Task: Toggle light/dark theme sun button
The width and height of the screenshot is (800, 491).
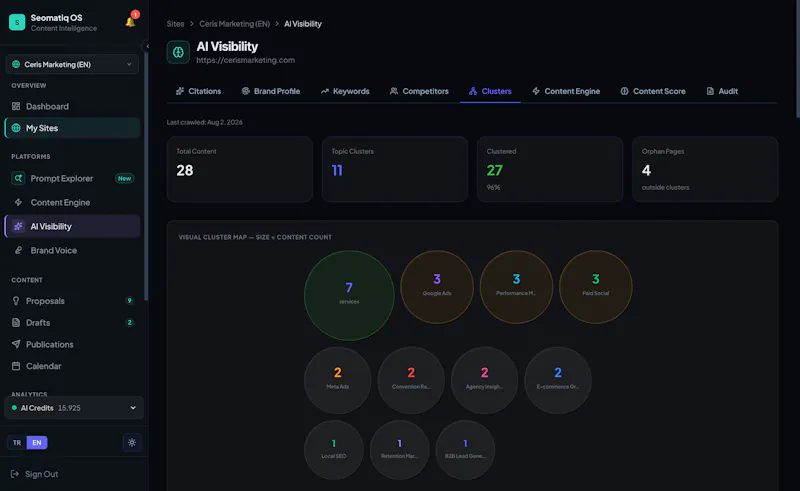Action: tap(132, 443)
